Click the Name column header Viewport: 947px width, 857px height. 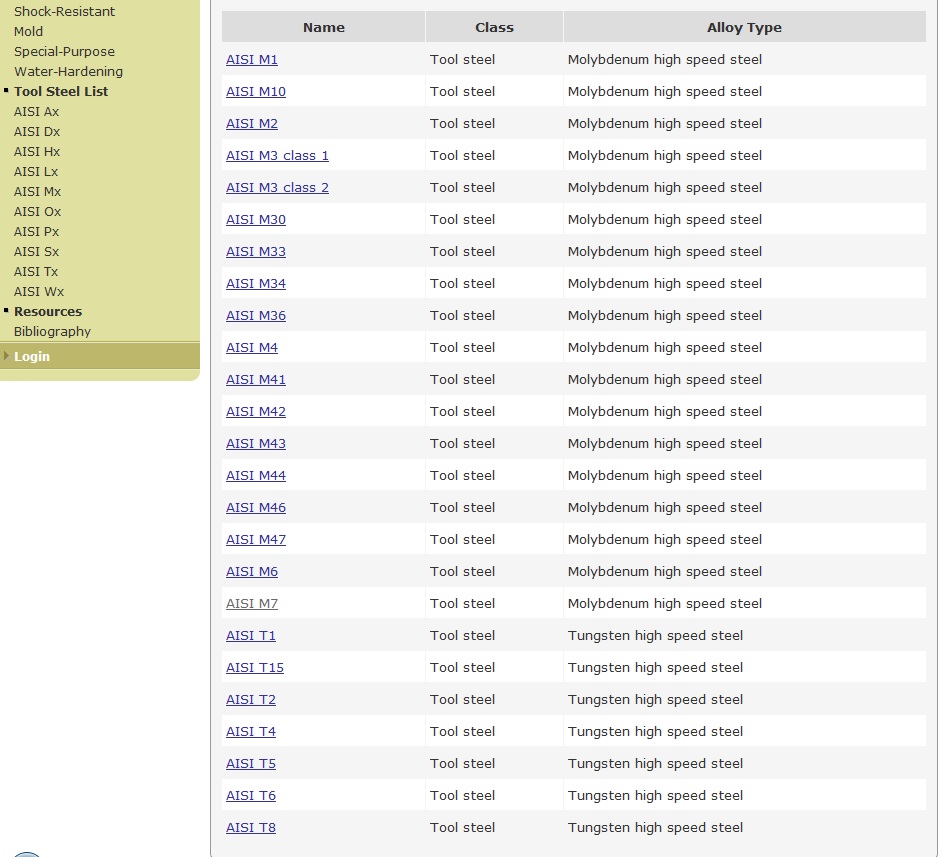click(x=324, y=28)
